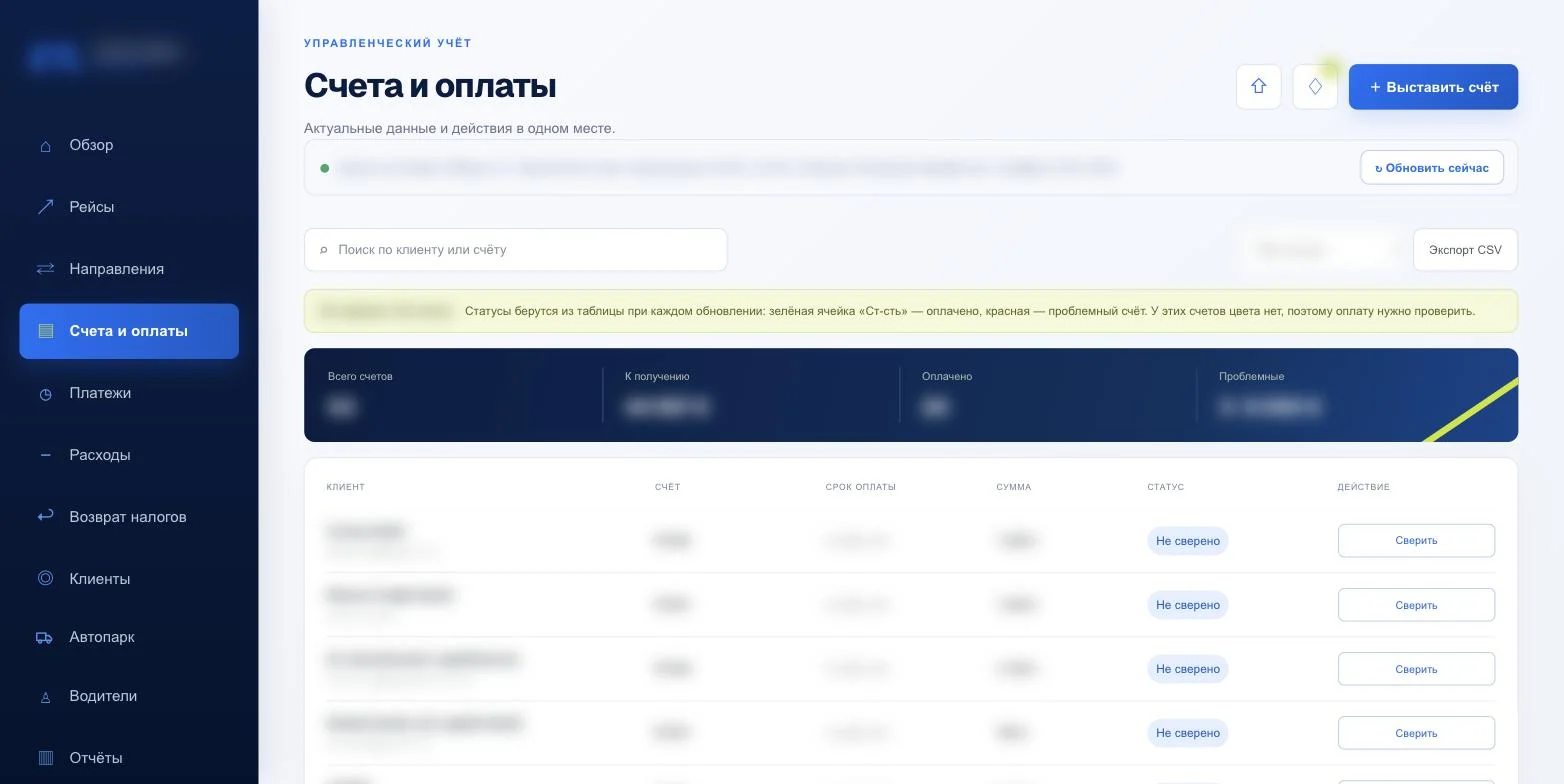Click the Счета и оплаты page heading
This screenshot has width=1564, height=784.
point(430,86)
